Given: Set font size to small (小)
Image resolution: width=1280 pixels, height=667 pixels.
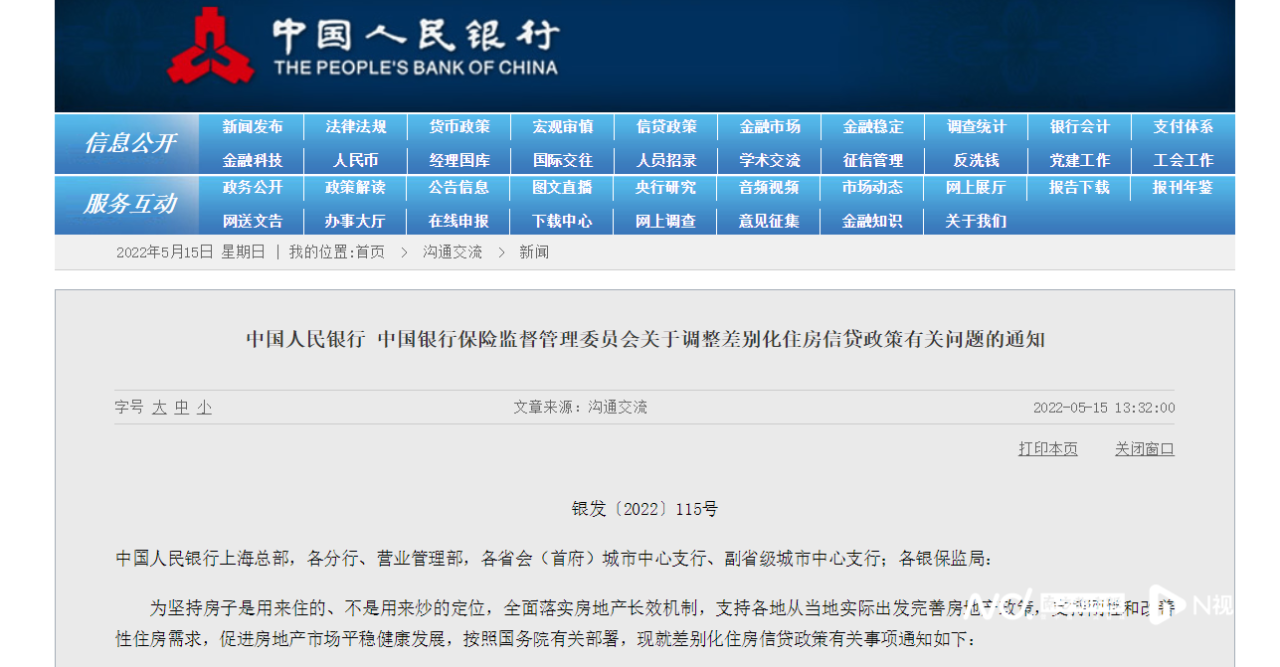Looking at the screenshot, I should pos(204,408).
